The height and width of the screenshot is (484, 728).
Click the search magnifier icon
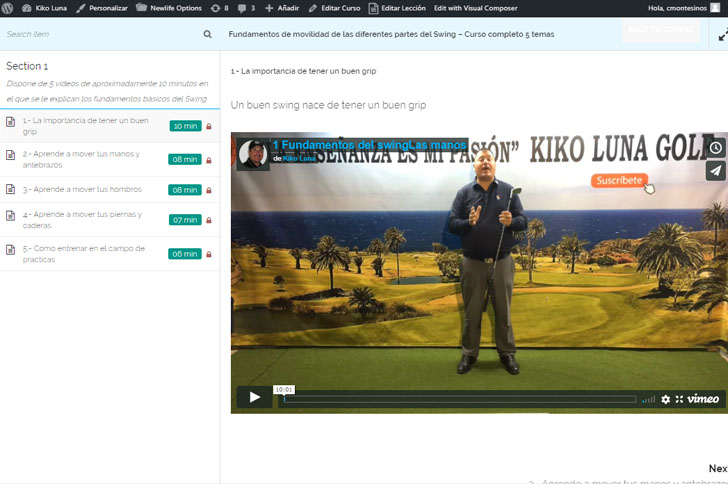coord(208,34)
